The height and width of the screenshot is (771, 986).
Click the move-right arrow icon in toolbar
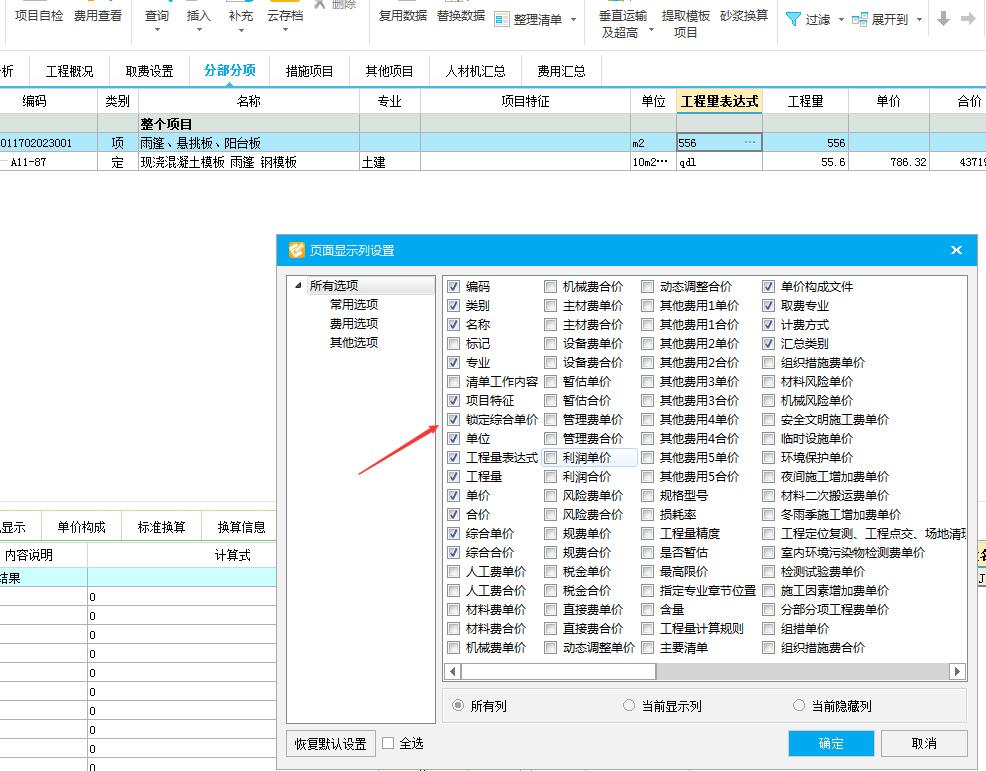tap(968, 19)
